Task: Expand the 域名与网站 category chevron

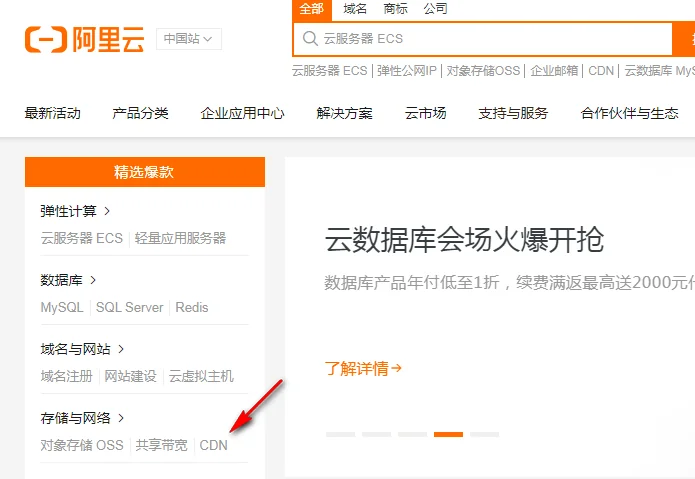Action: (121, 349)
